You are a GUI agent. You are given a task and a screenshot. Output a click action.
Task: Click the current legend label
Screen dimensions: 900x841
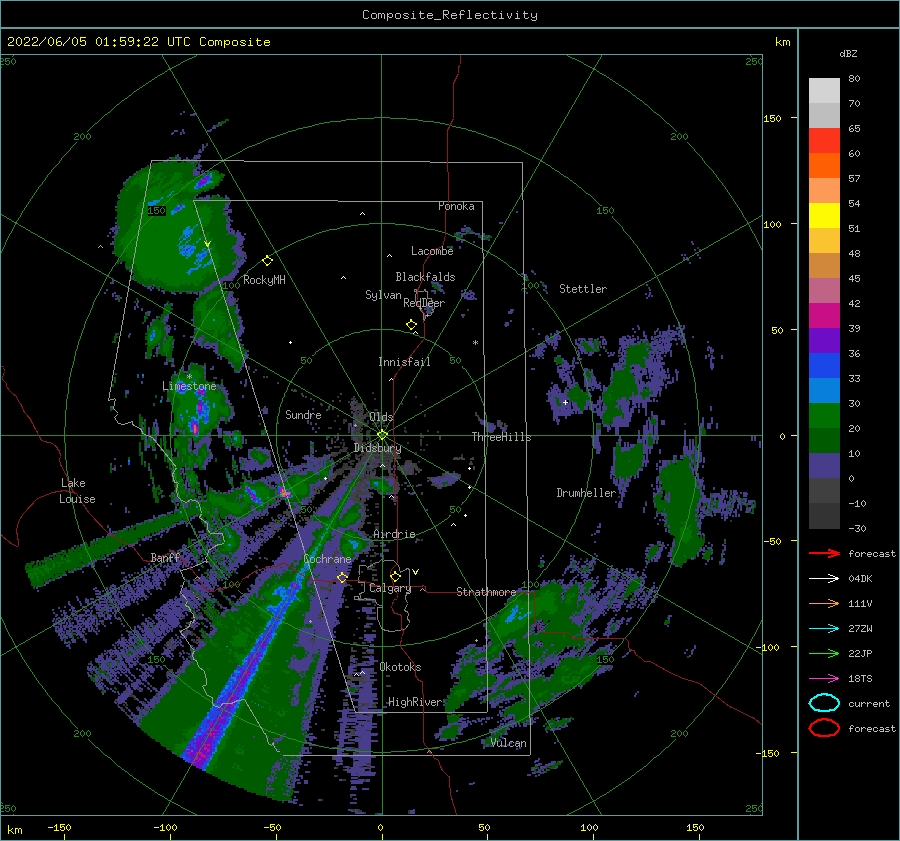coord(868,704)
